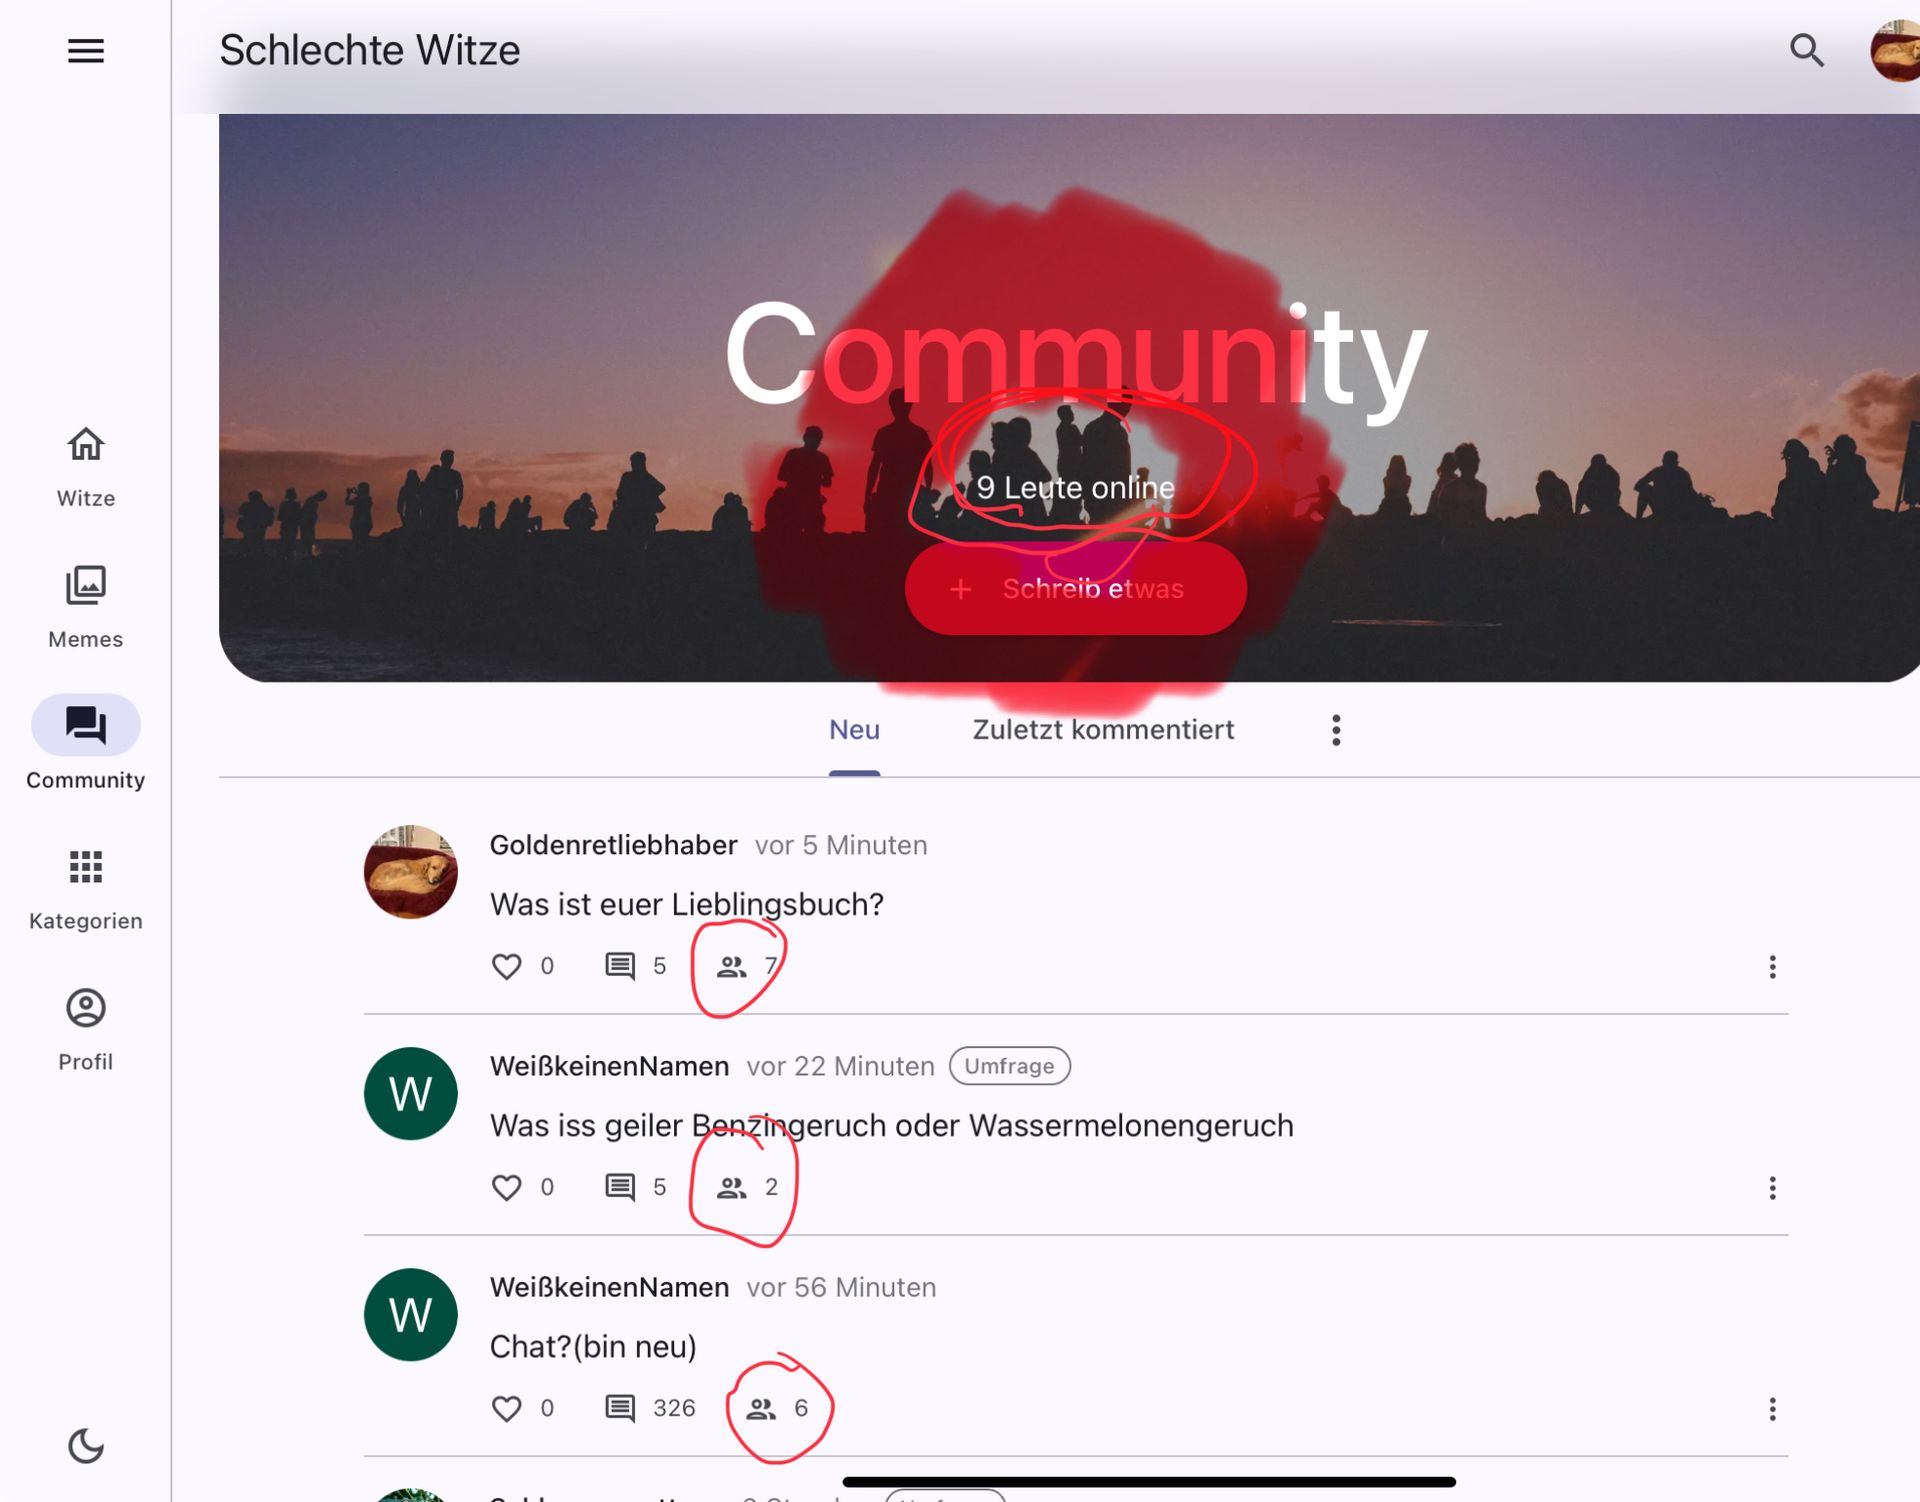The height and width of the screenshot is (1502, 1920).
Task: Click the search magnifier icon
Action: pyautogui.click(x=1806, y=50)
